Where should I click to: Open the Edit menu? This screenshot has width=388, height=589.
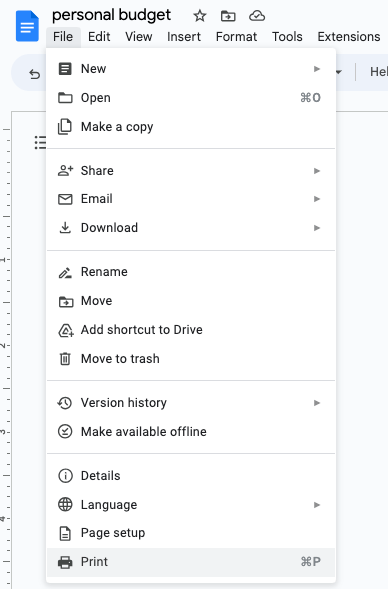point(99,37)
